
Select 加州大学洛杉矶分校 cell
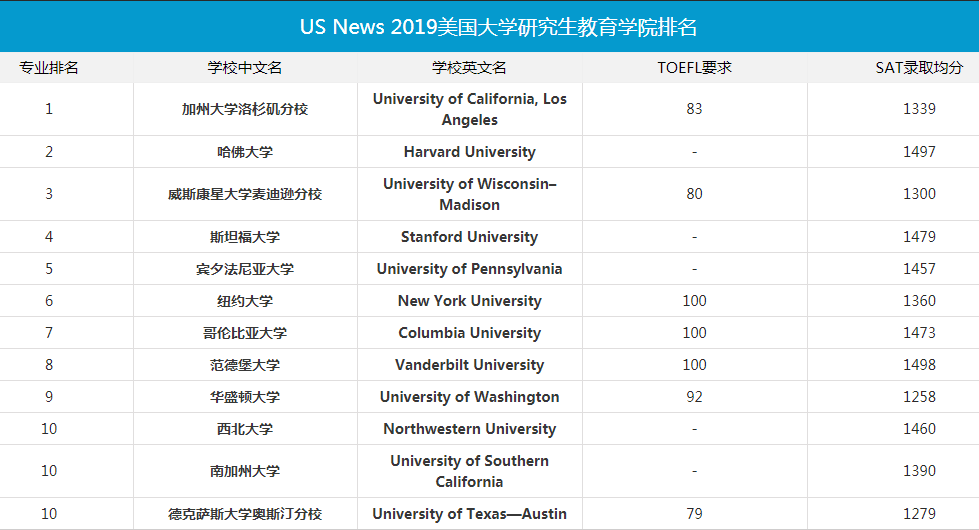tap(245, 109)
